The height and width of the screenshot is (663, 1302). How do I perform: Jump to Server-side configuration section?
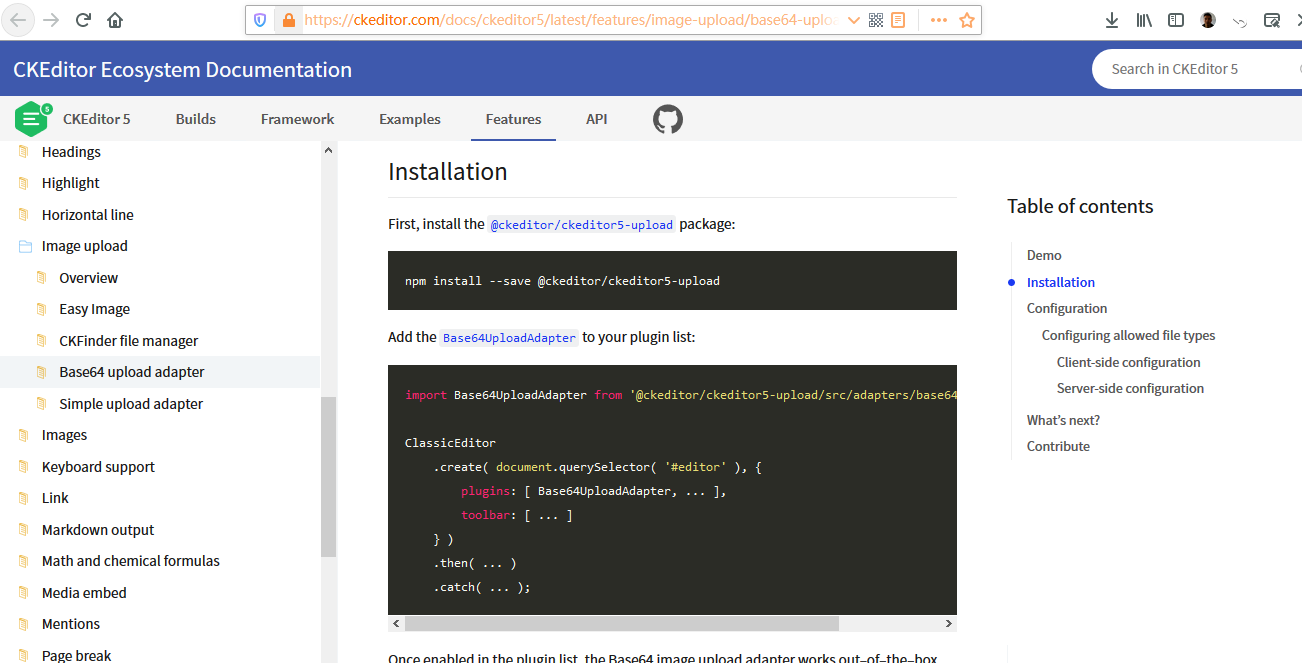tap(1130, 389)
